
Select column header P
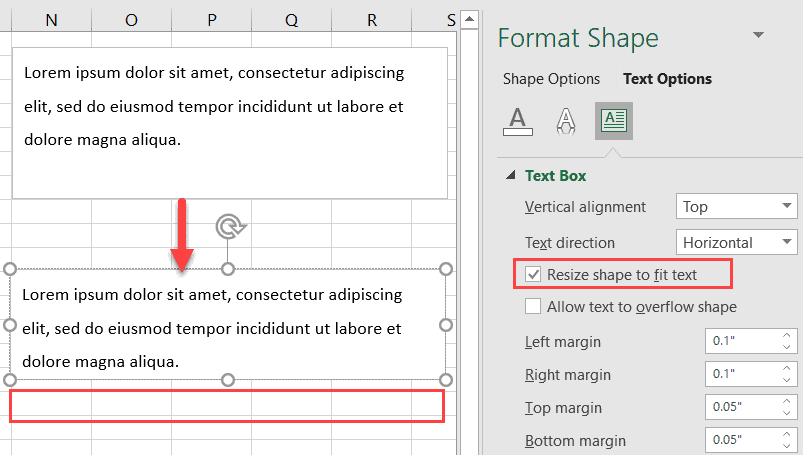[211, 20]
